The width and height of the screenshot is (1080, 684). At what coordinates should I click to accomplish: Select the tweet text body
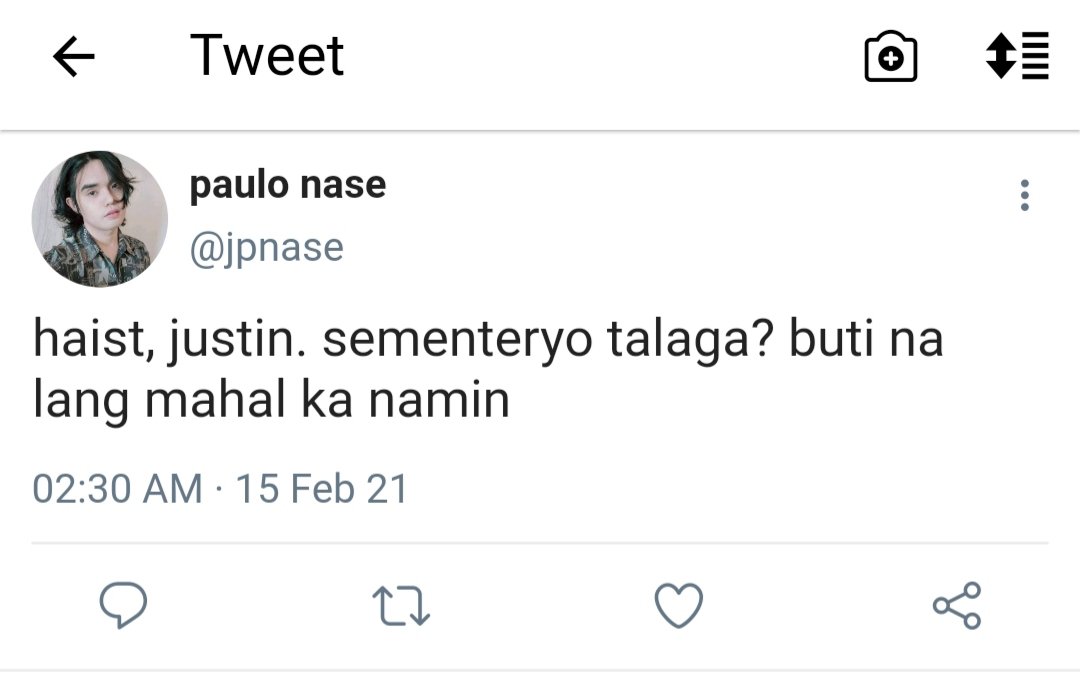click(488, 369)
